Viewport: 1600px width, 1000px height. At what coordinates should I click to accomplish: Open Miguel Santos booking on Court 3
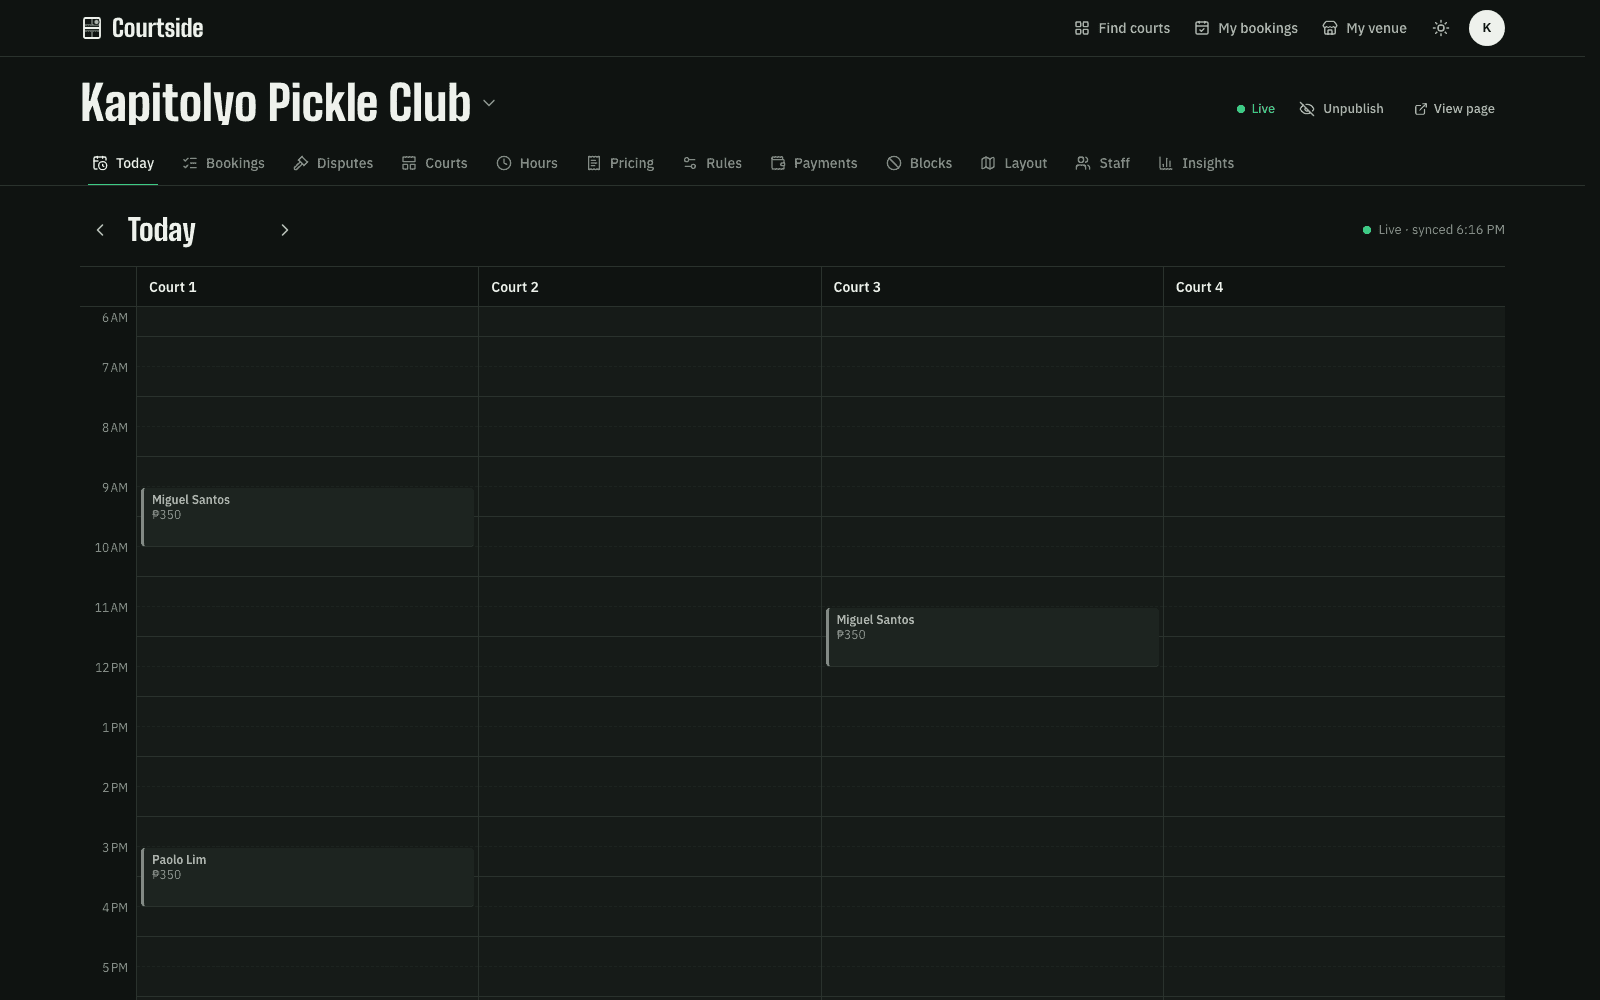pyautogui.click(x=992, y=637)
